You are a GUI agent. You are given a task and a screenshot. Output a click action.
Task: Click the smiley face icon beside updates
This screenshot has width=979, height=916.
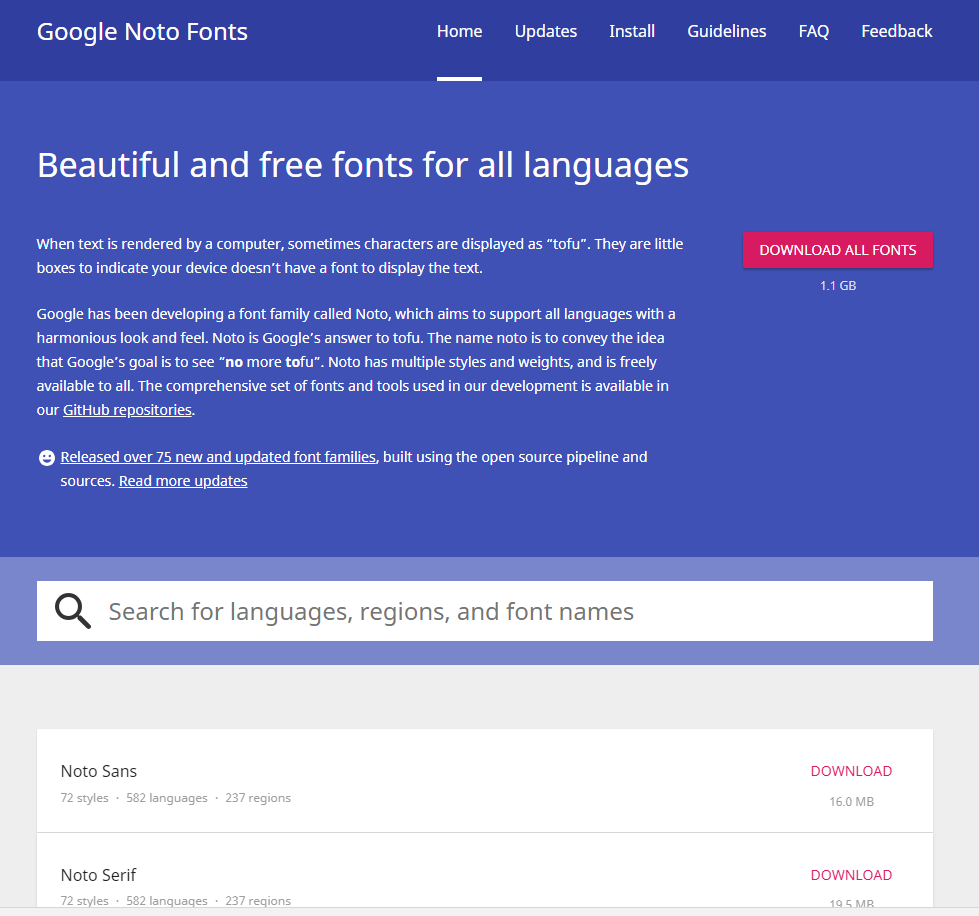tap(47, 458)
